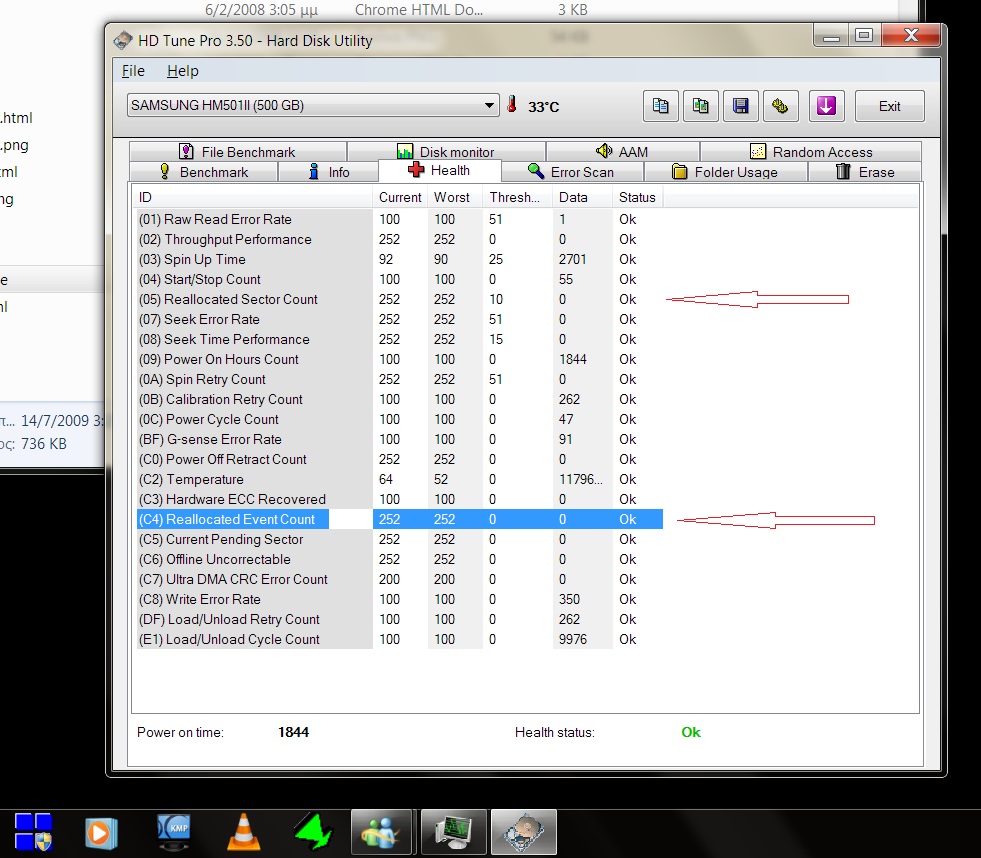Select (04) Start/Stop Count row

pos(399,279)
